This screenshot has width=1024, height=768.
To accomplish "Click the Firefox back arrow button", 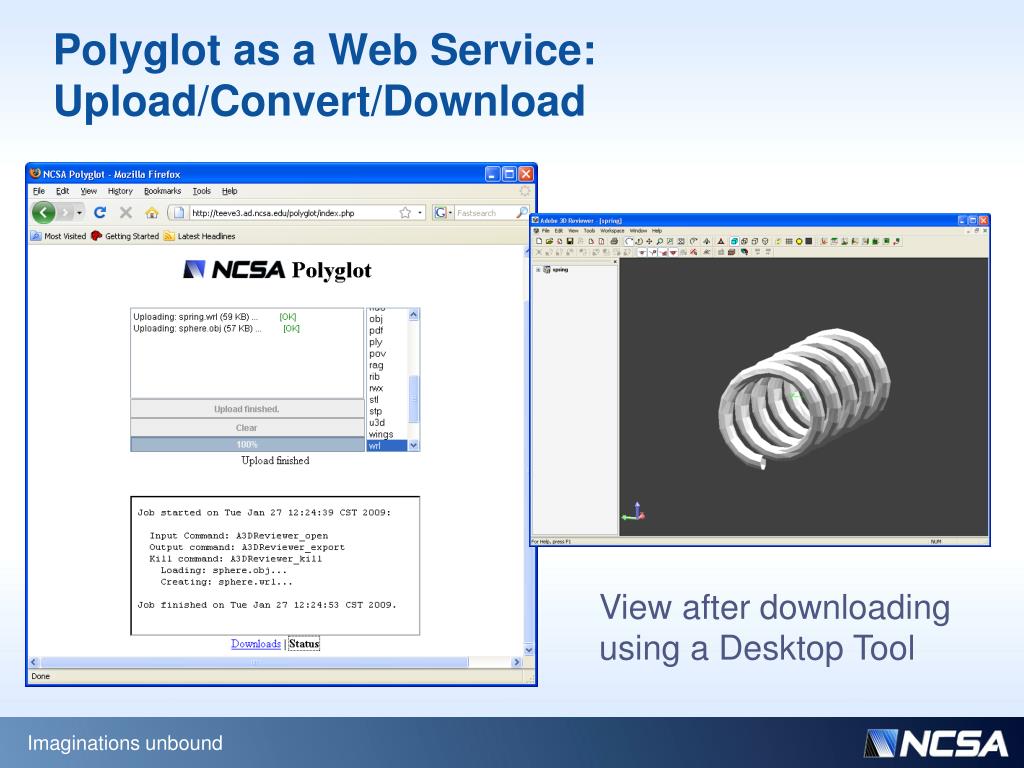I will [43, 213].
